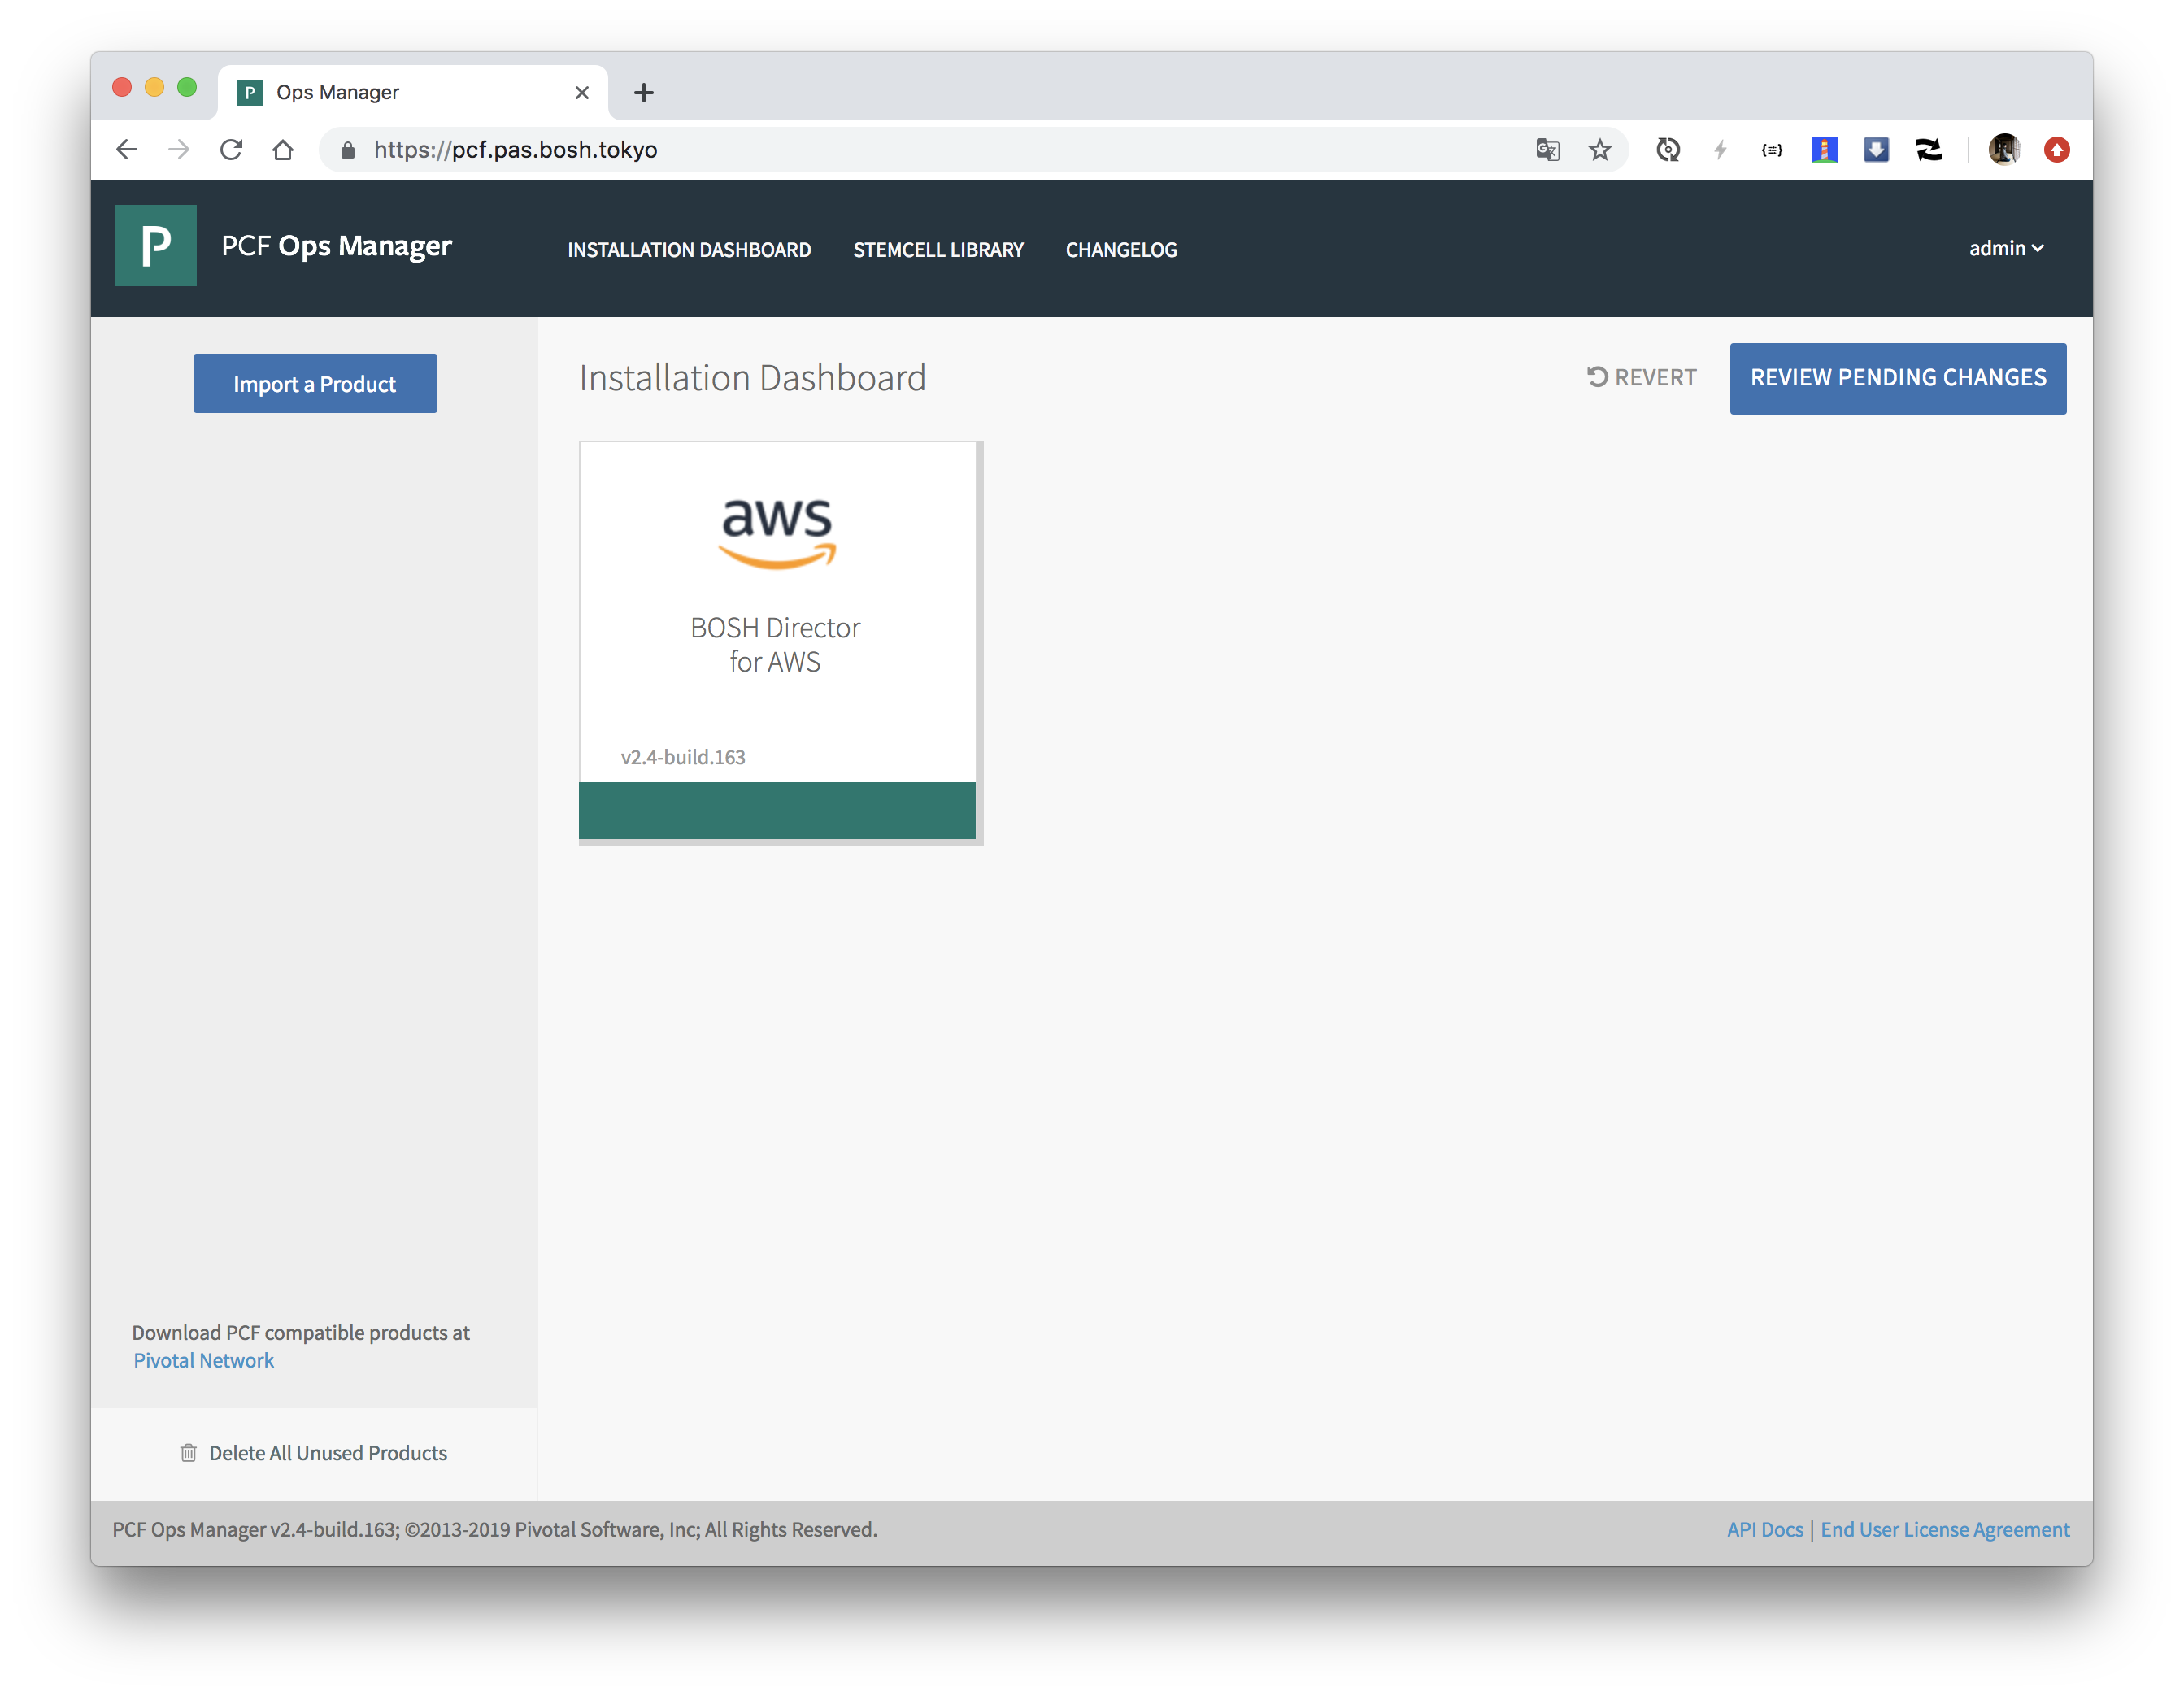Click the curly braces extension icon
Image resolution: width=2184 pixels, height=1696 pixels.
pyautogui.click(x=1771, y=150)
